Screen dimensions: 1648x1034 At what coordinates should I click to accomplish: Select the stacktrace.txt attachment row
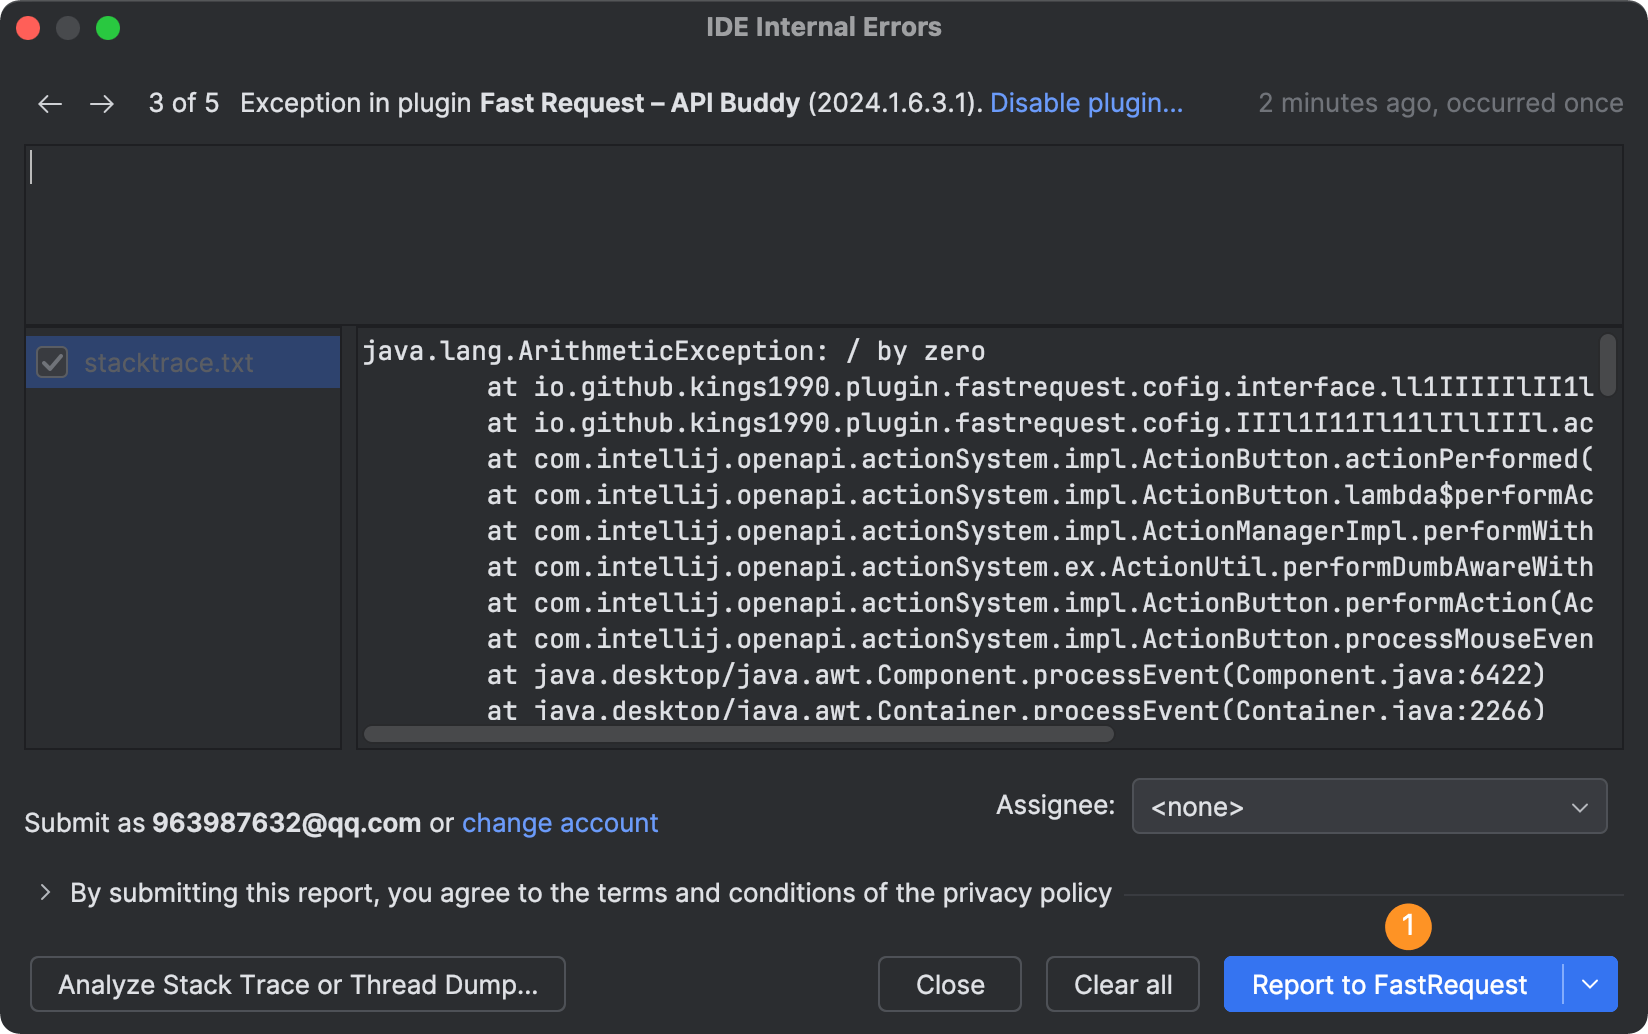[x=180, y=362]
